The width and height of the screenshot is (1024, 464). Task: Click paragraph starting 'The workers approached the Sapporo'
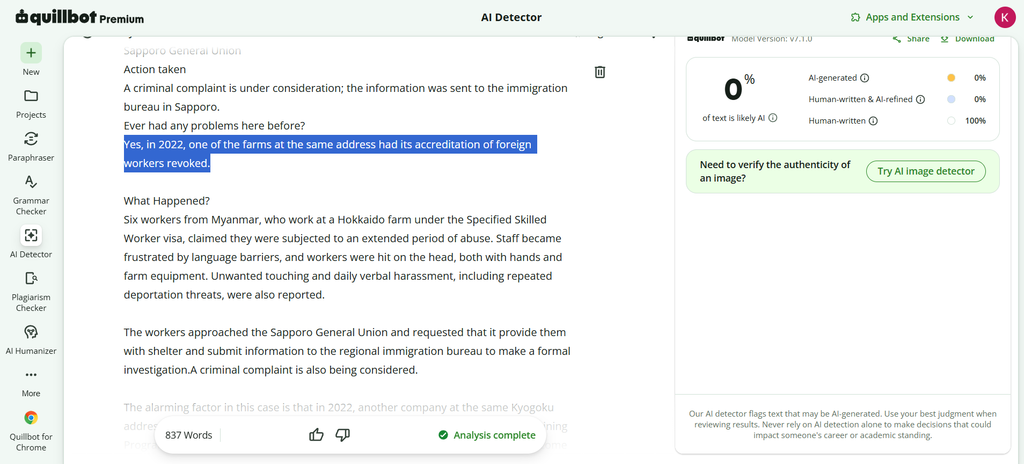point(347,351)
